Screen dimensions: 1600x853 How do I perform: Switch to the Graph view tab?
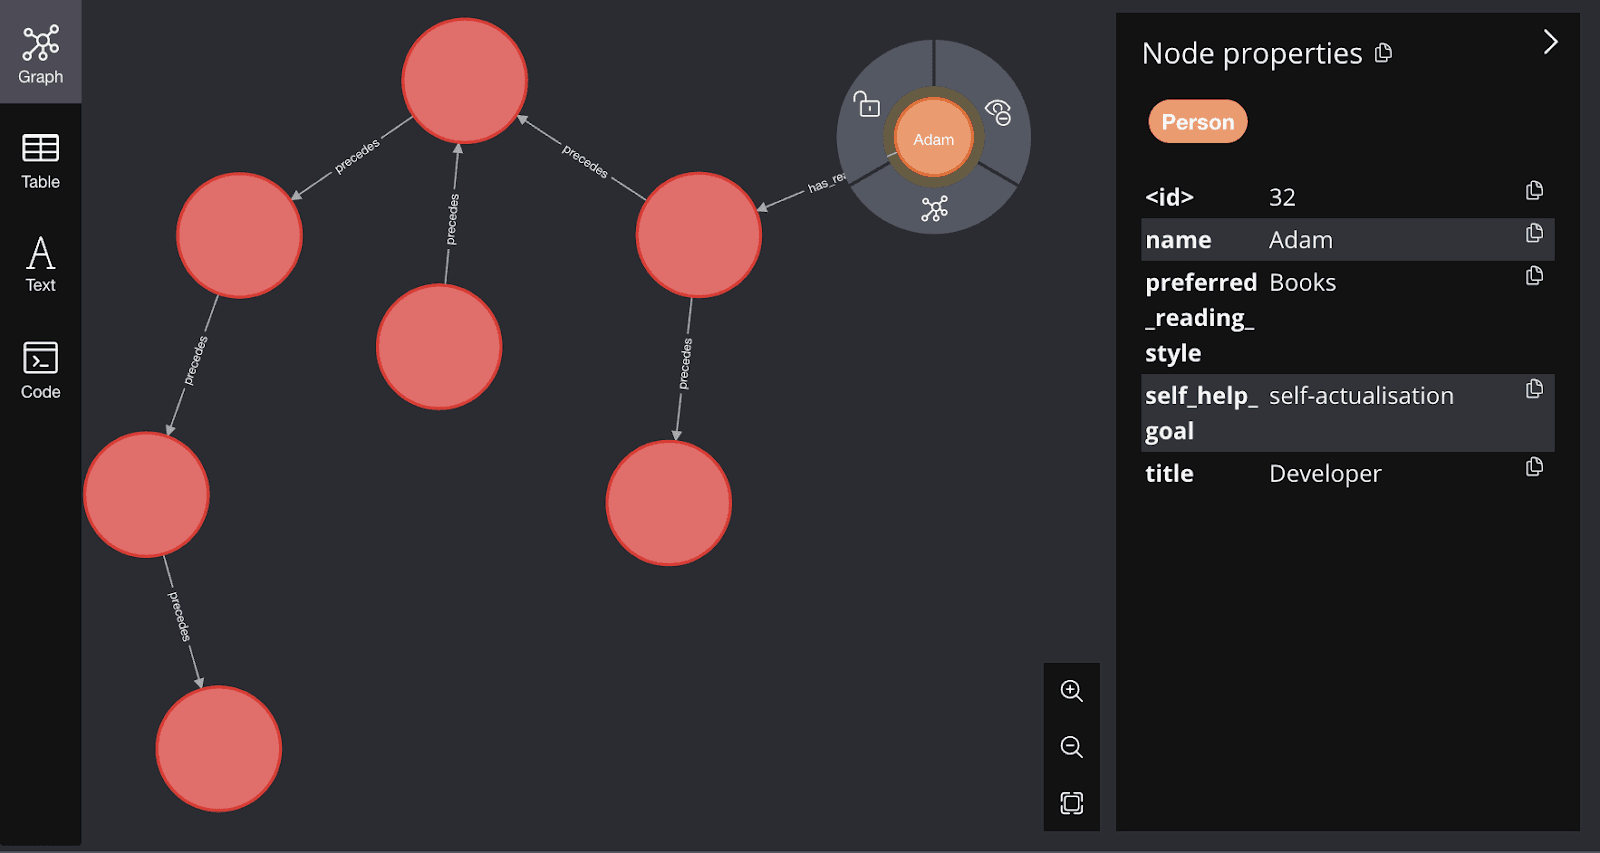(40, 55)
